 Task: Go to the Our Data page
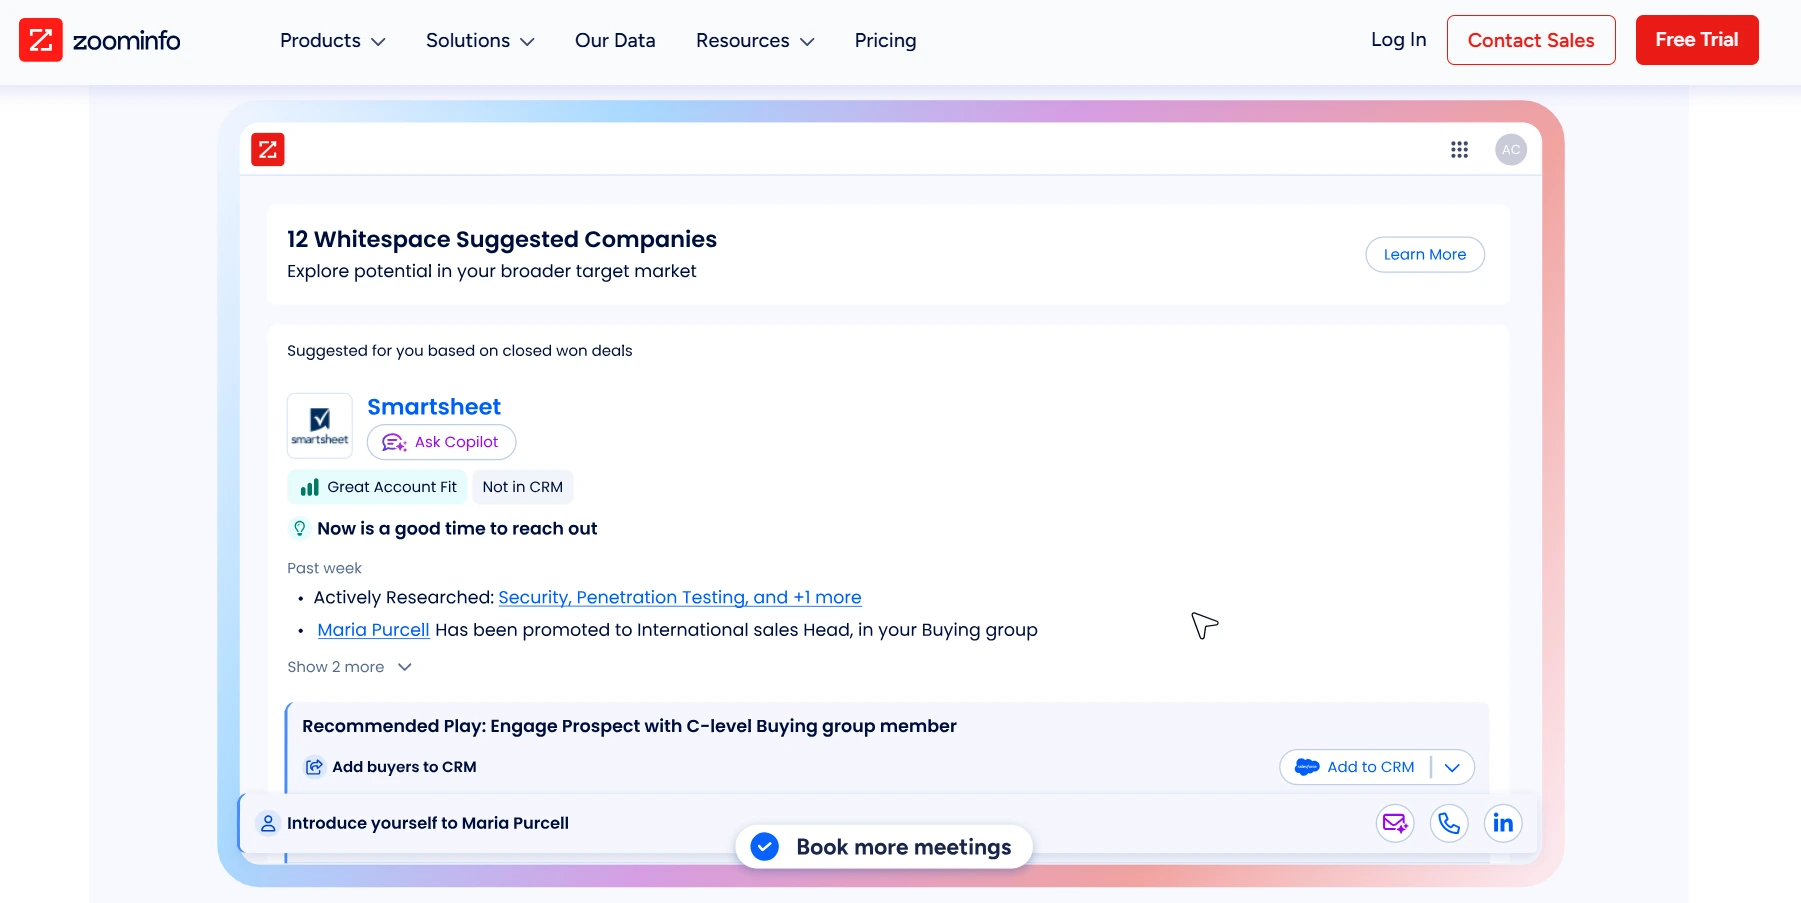coord(615,40)
